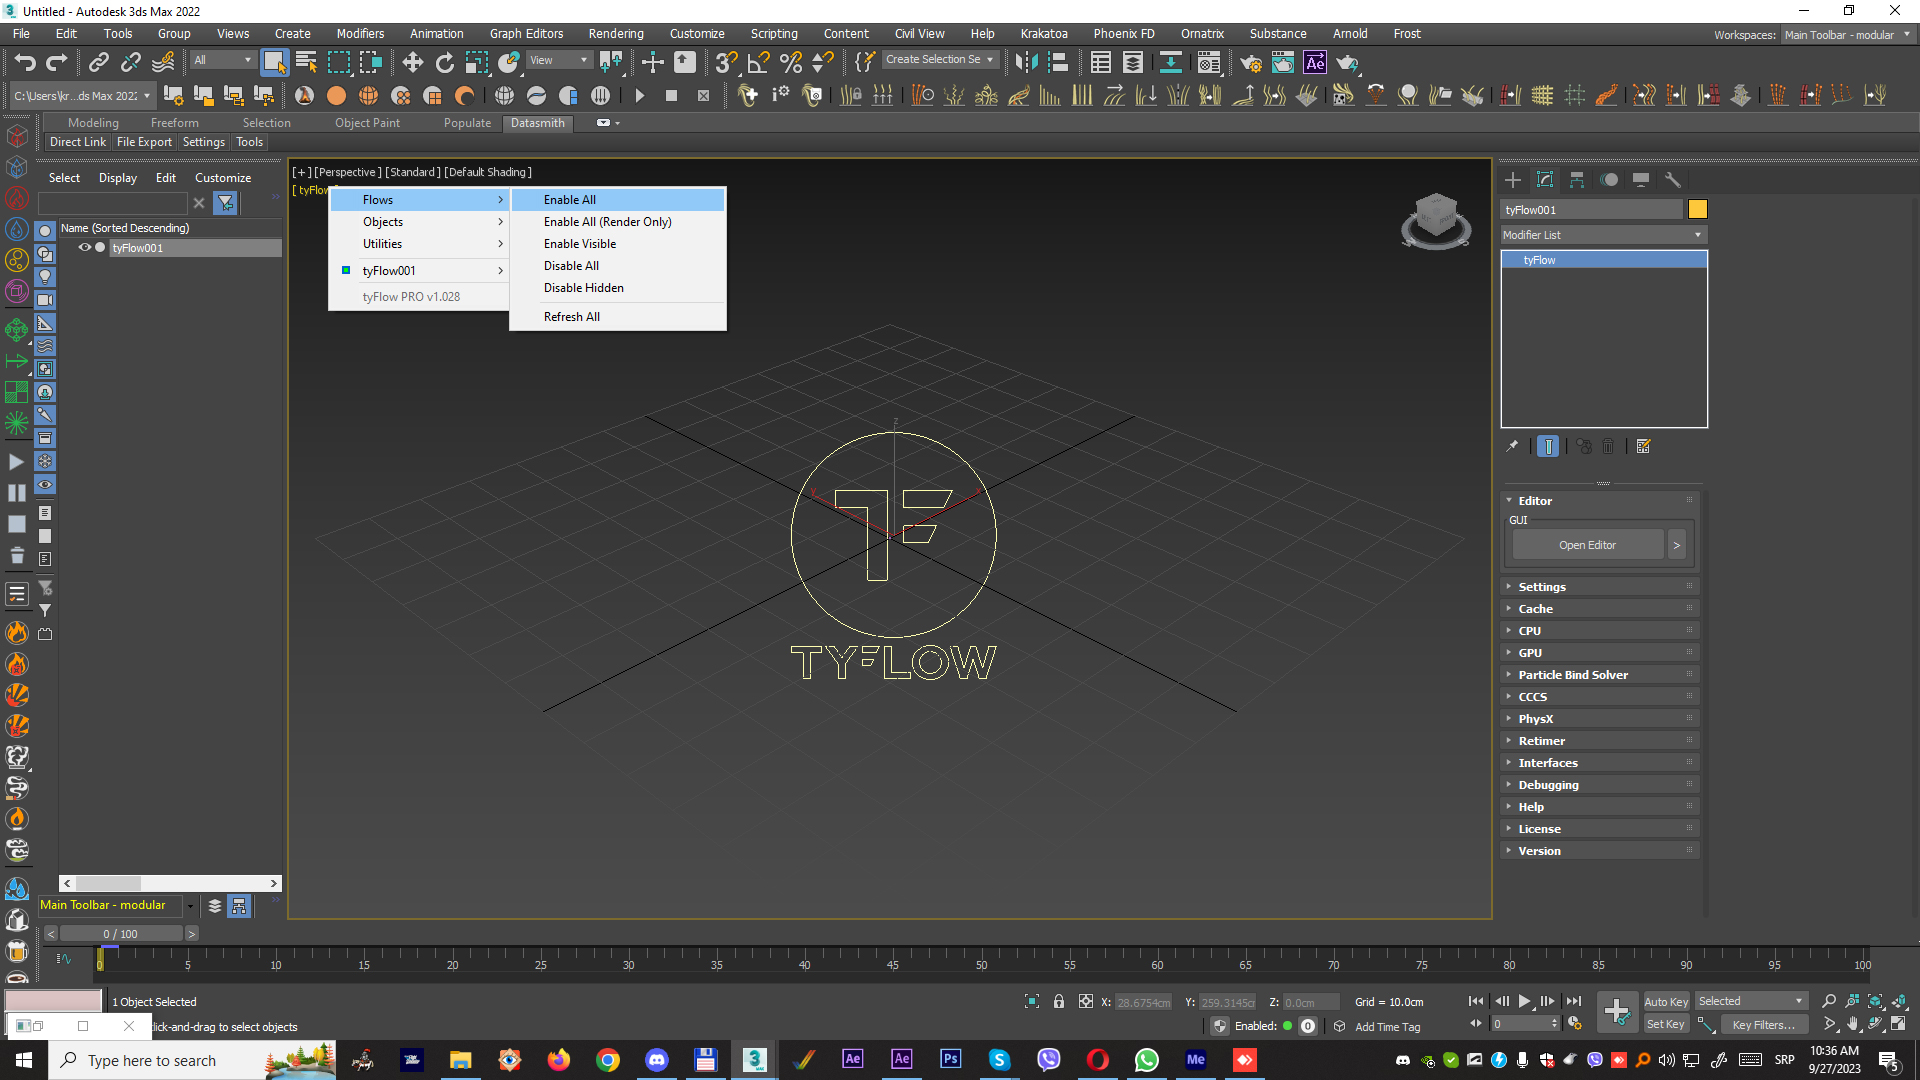The image size is (1920, 1080).
Task: Click the Direct Link button
Action: pyautogui.click(x=78, y=142)
